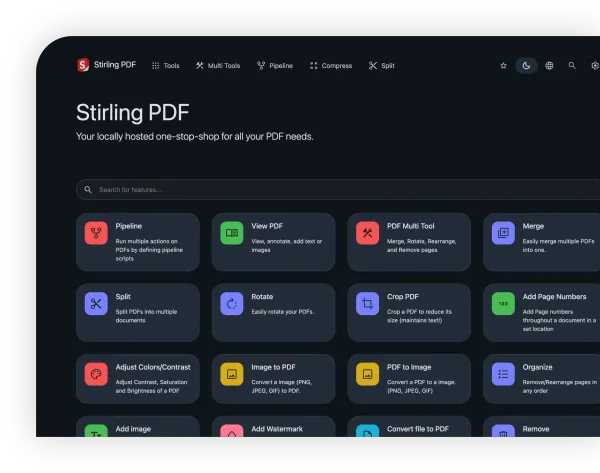Image resolution: width=600 pixels, height=473 pixels.
Task: Open the Convert file to PDF title
Action: (x=417, y=429)
